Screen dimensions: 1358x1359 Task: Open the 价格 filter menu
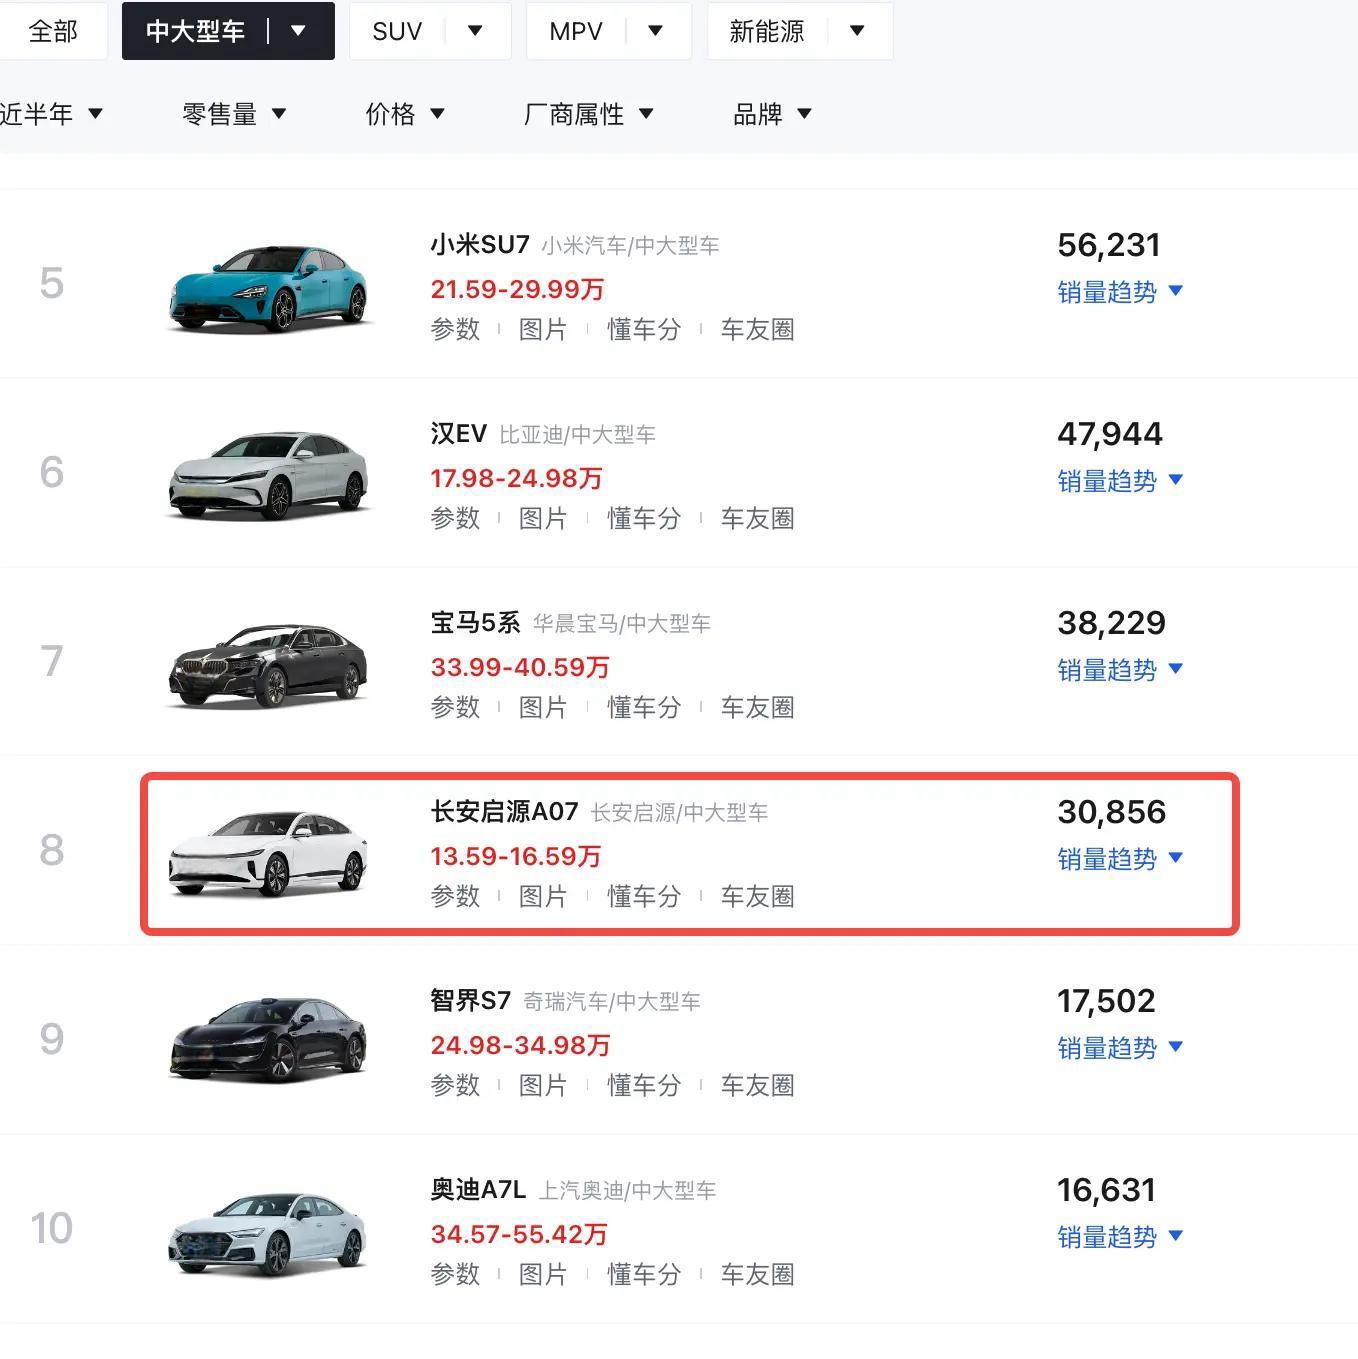pos(405,114)
